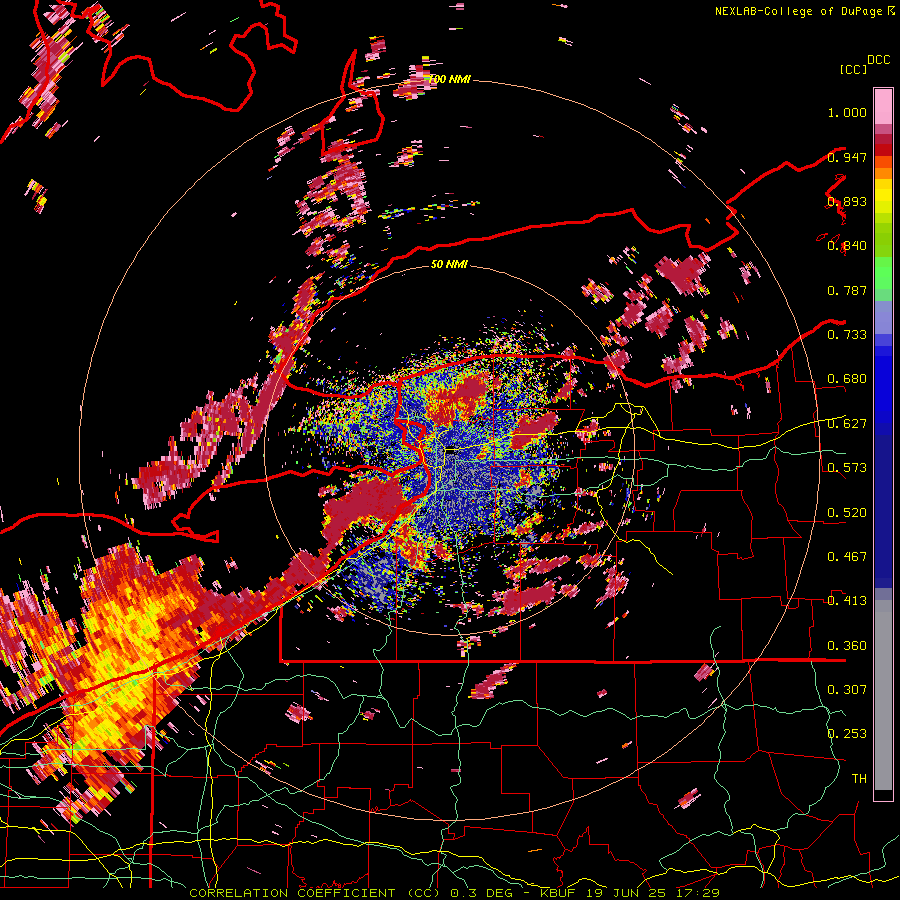
Task: Click the KBUF radar station identifier
Action: tap(557, 893)
